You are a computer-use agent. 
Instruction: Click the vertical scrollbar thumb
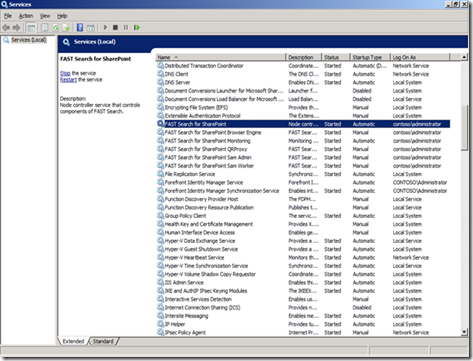464,128
